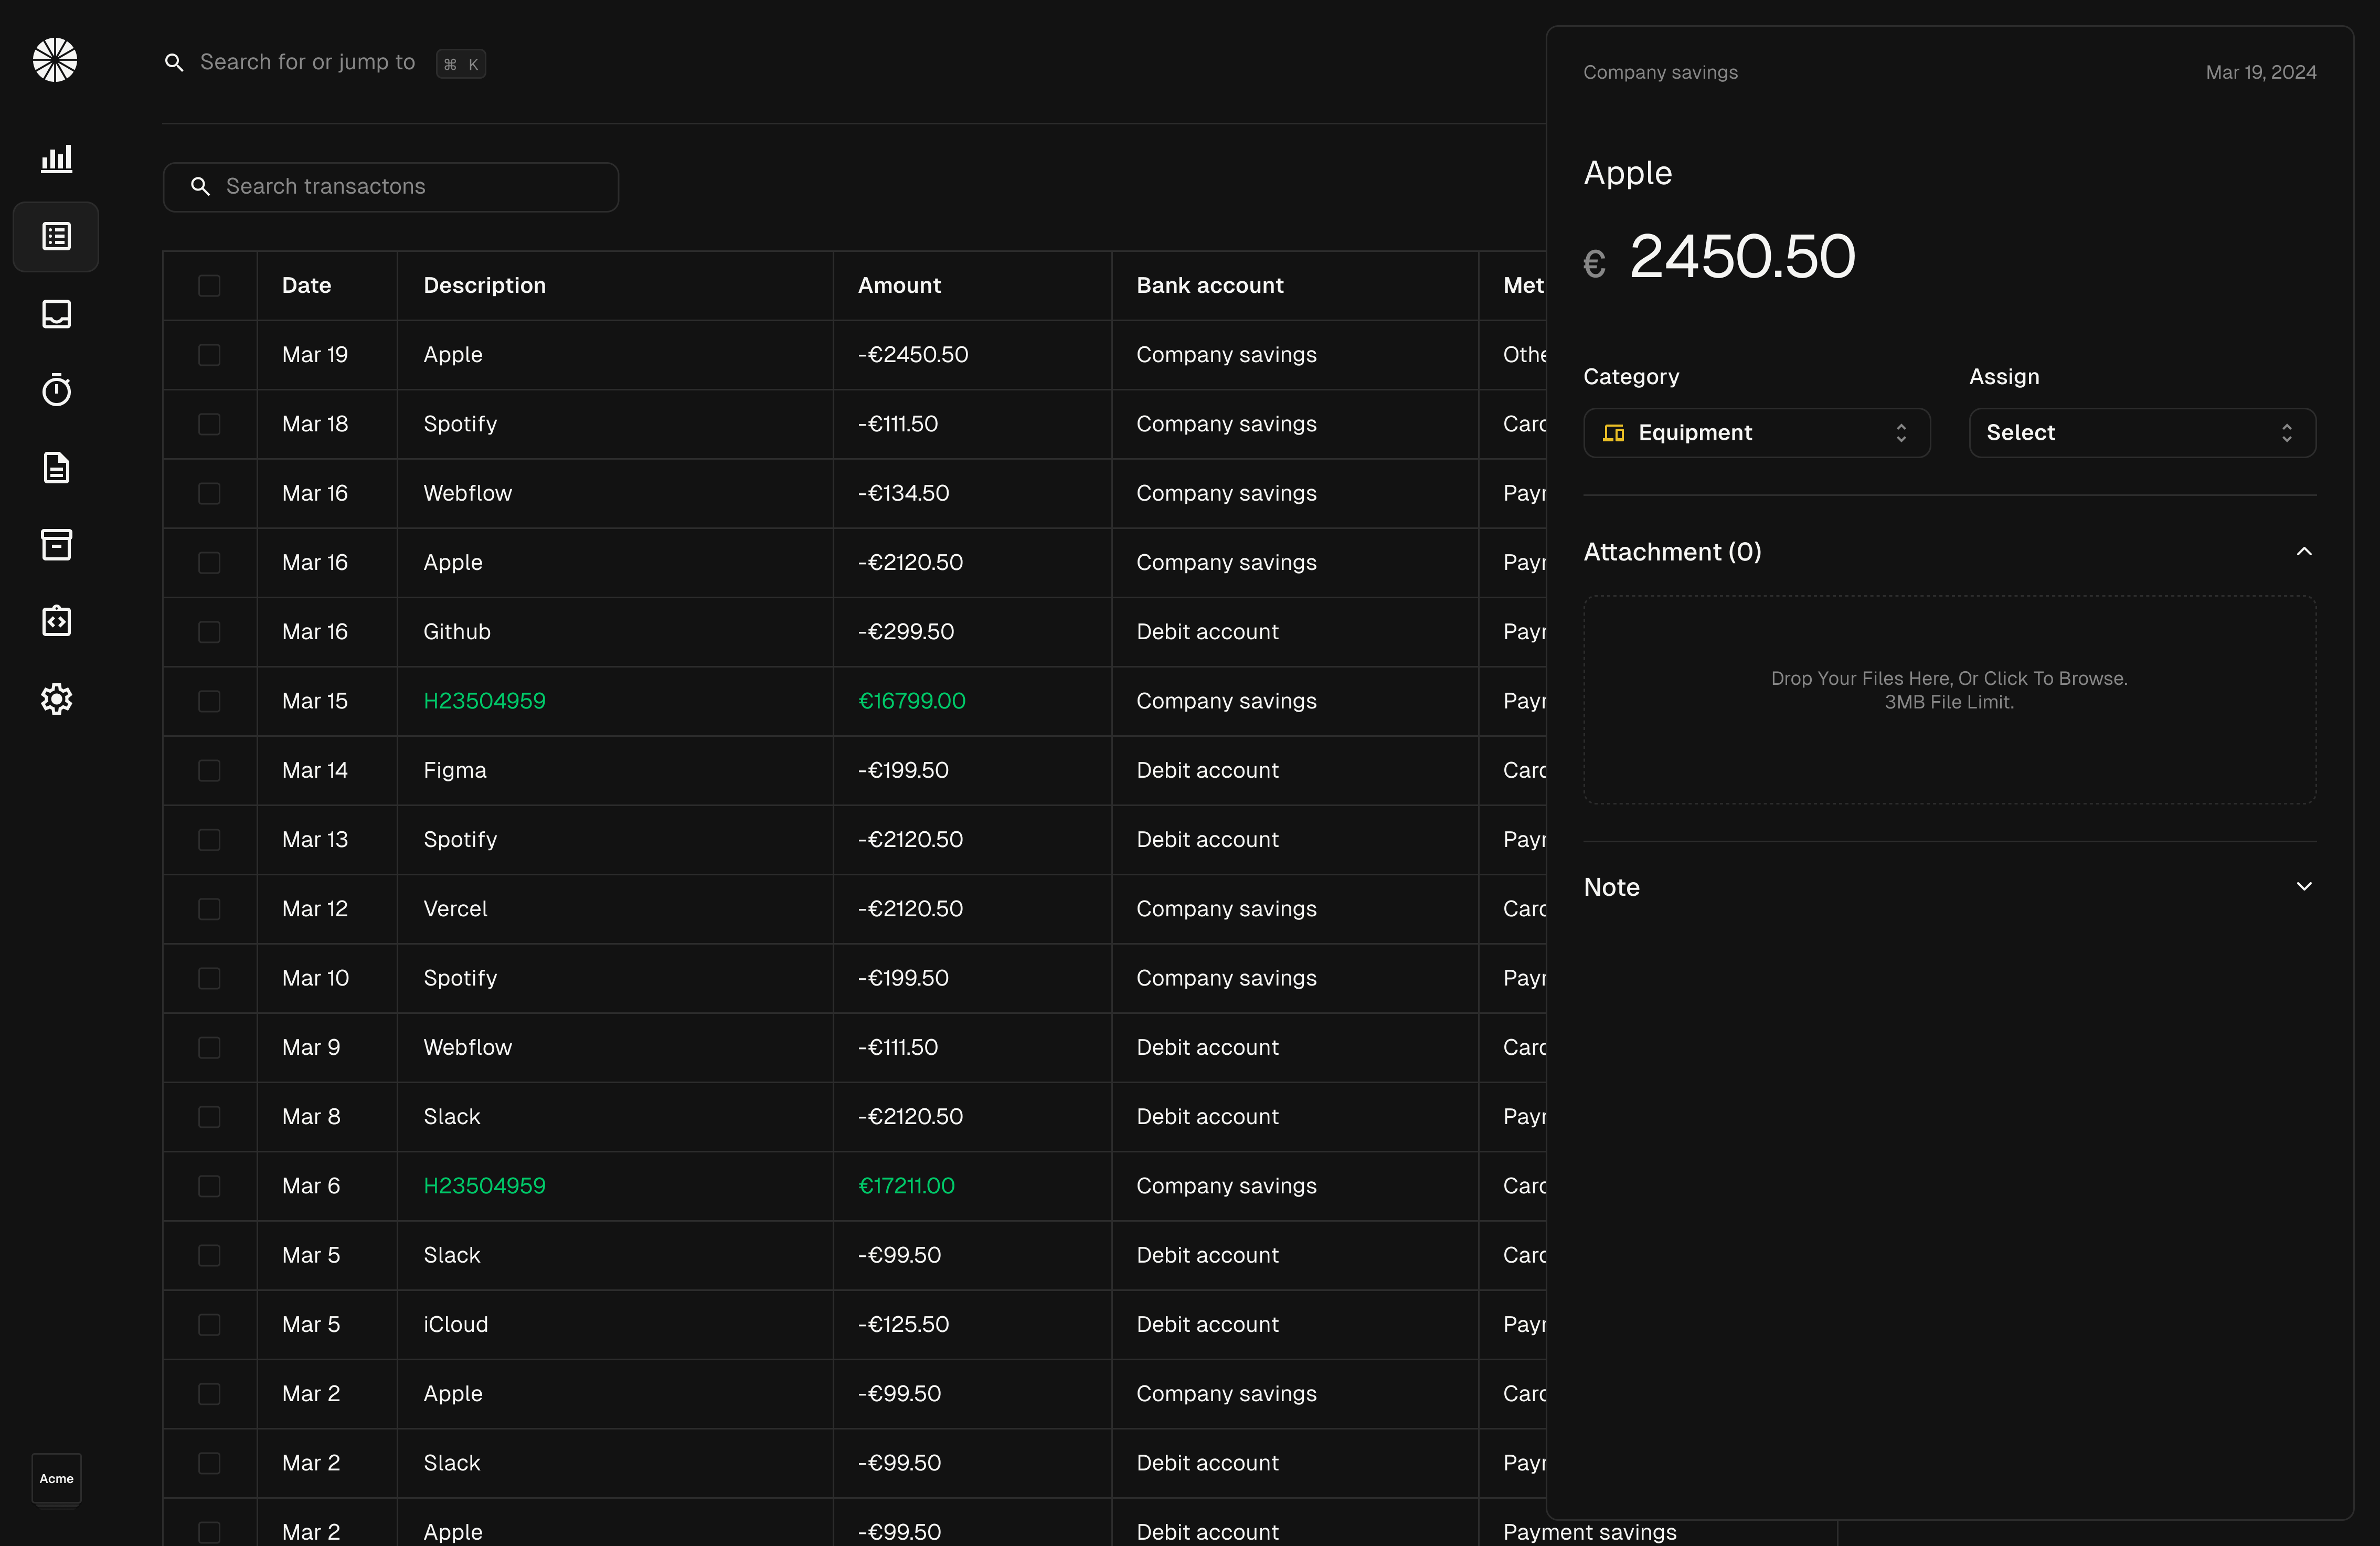Open the Assign Select dropdown
Image resolution: width=2380 pixels, height=1546 pixels.
click(x=2142, y=433)
